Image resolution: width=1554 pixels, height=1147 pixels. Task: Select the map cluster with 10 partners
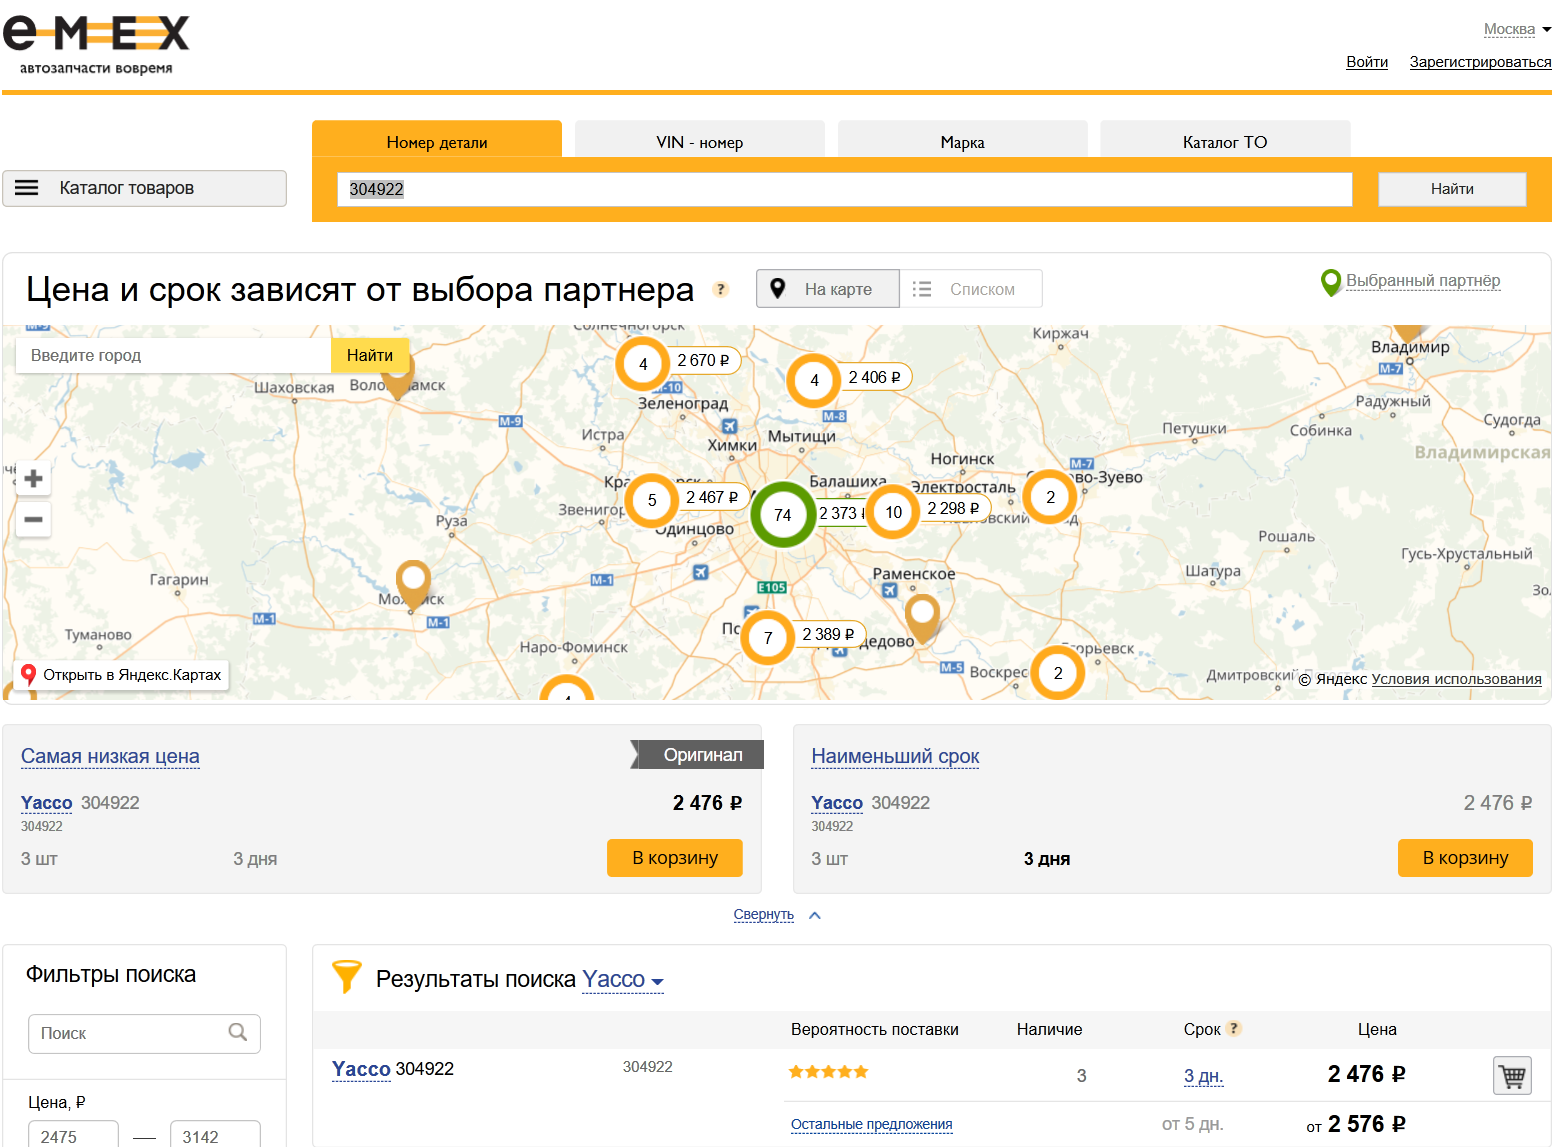pos(893,512)
